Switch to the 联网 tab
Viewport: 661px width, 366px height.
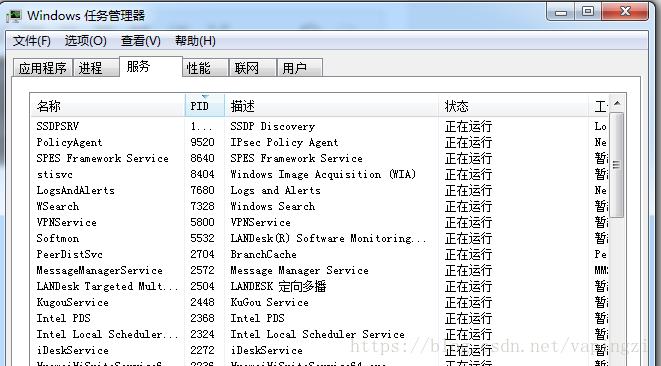coord(253,68)
